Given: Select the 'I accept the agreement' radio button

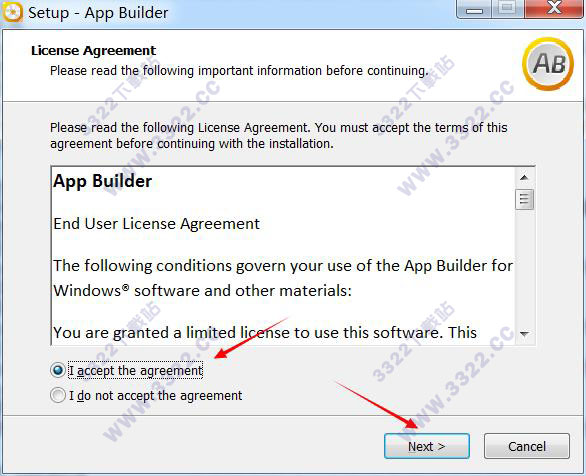Looking at the screenshot, I should [58, 370].
